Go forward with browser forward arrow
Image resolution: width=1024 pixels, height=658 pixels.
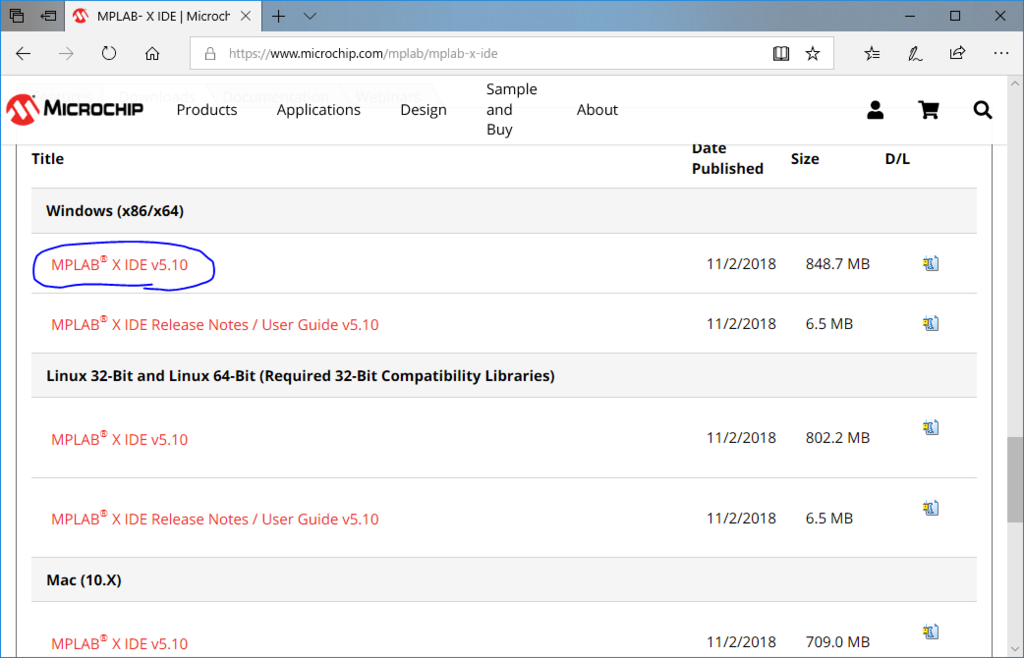point(66,54)
